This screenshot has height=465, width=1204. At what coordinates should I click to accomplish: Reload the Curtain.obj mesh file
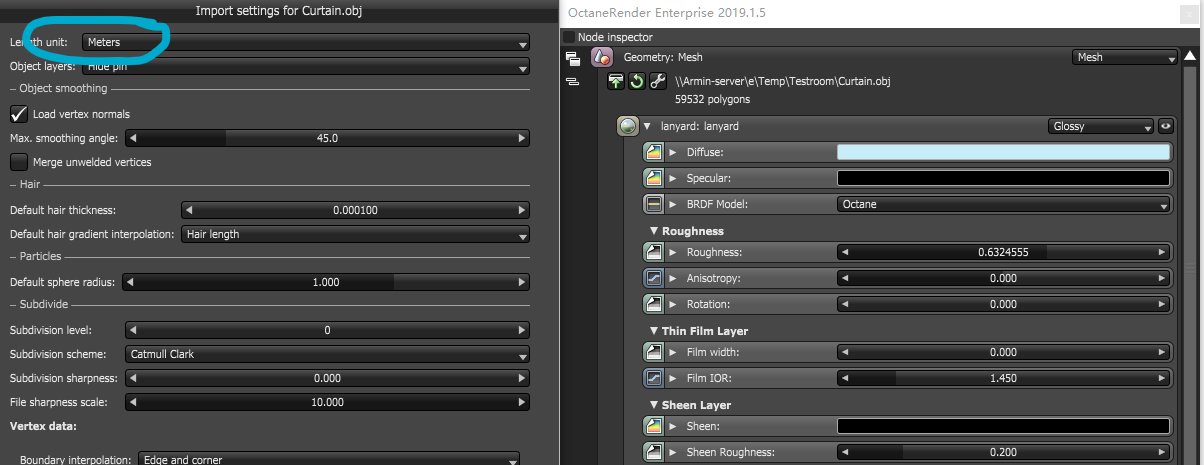tap(637, 82)
